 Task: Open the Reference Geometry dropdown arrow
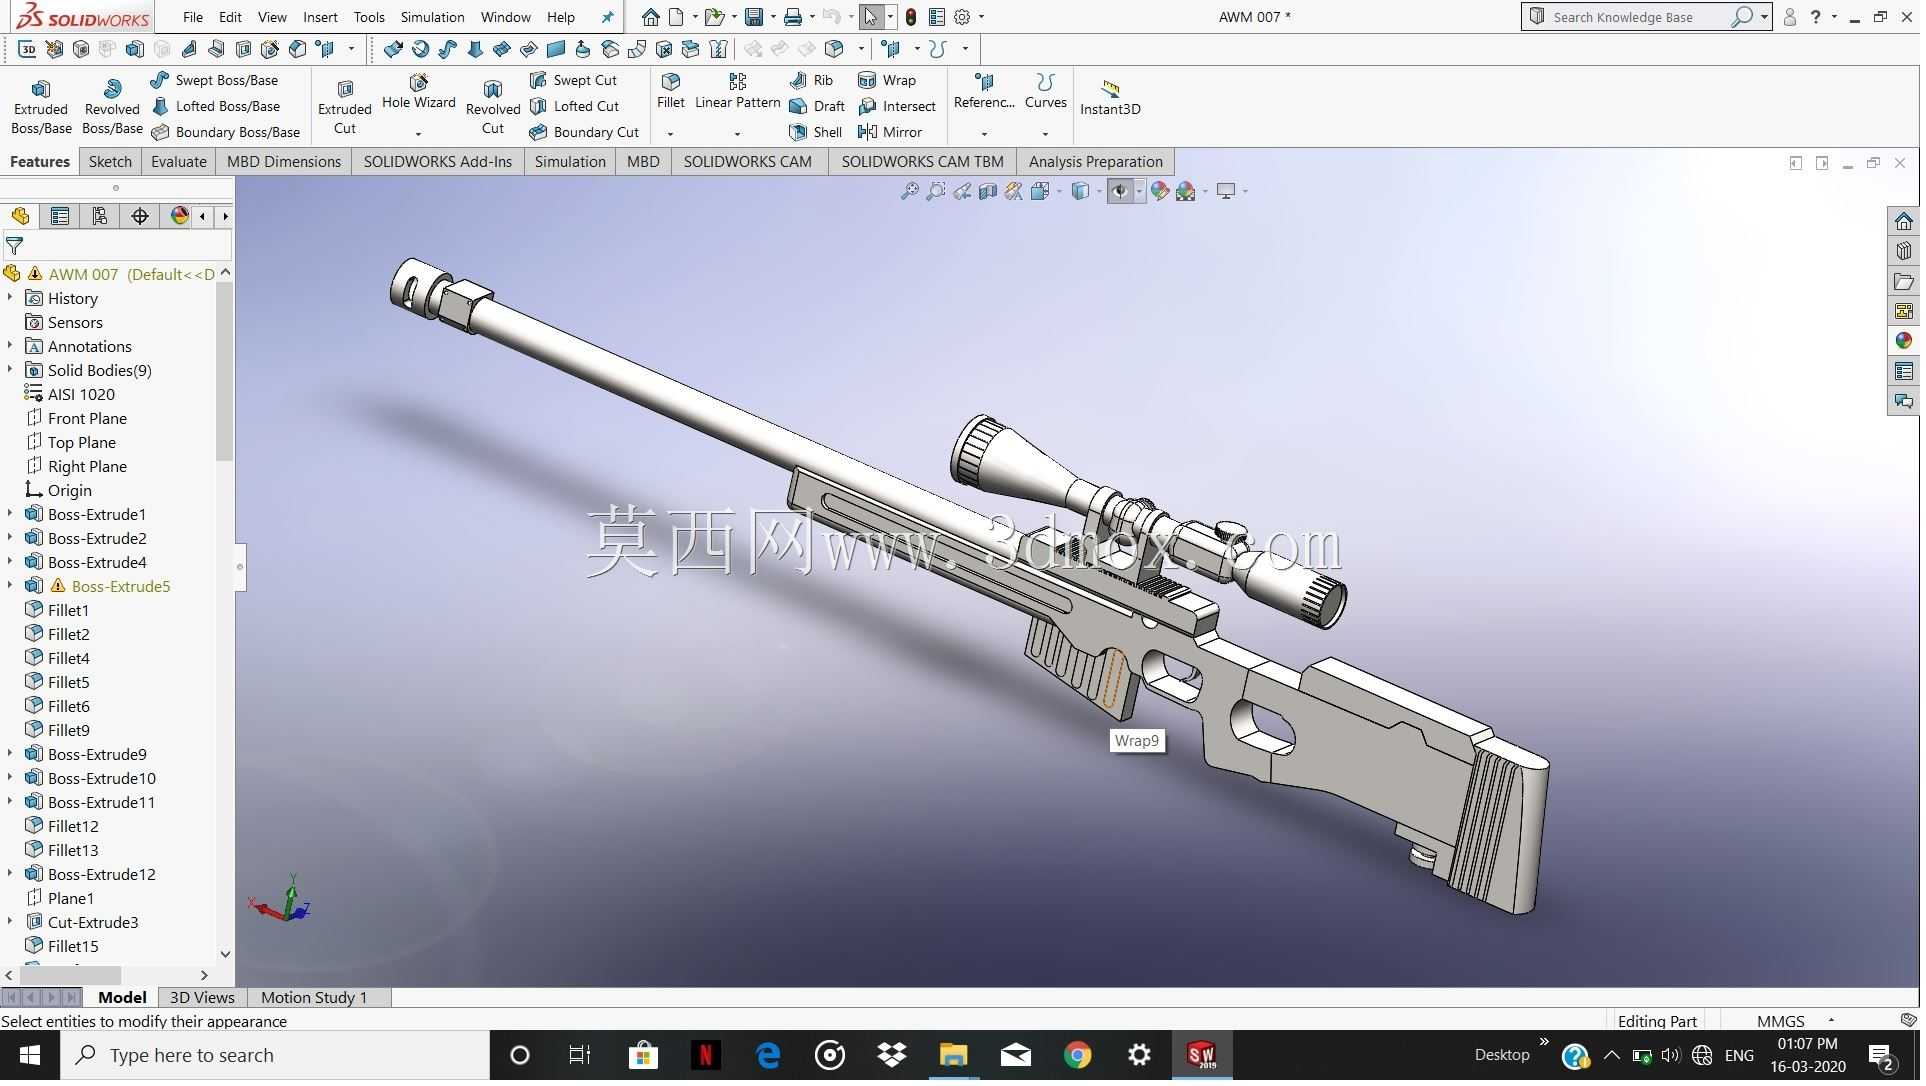click(984, 133)
